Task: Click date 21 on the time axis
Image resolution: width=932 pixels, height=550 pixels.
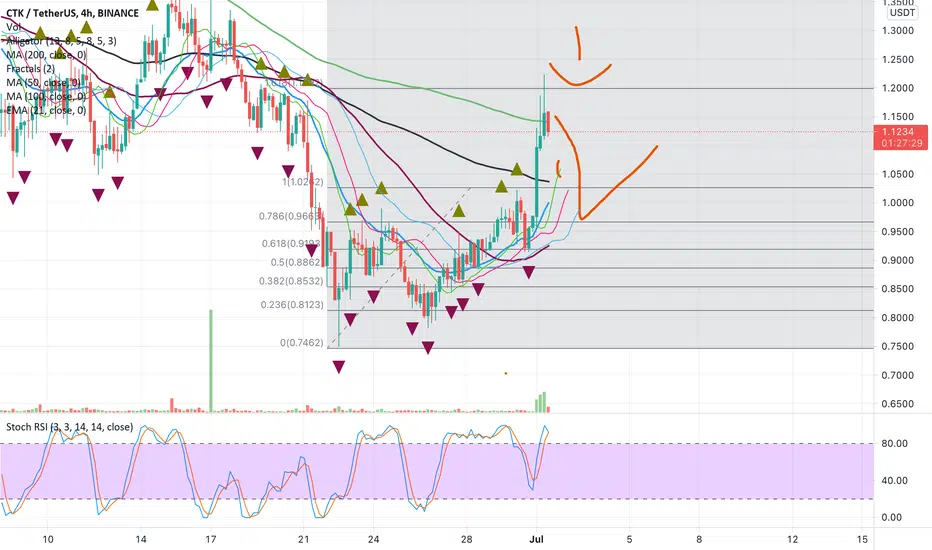Action: [x=303, y=539]
